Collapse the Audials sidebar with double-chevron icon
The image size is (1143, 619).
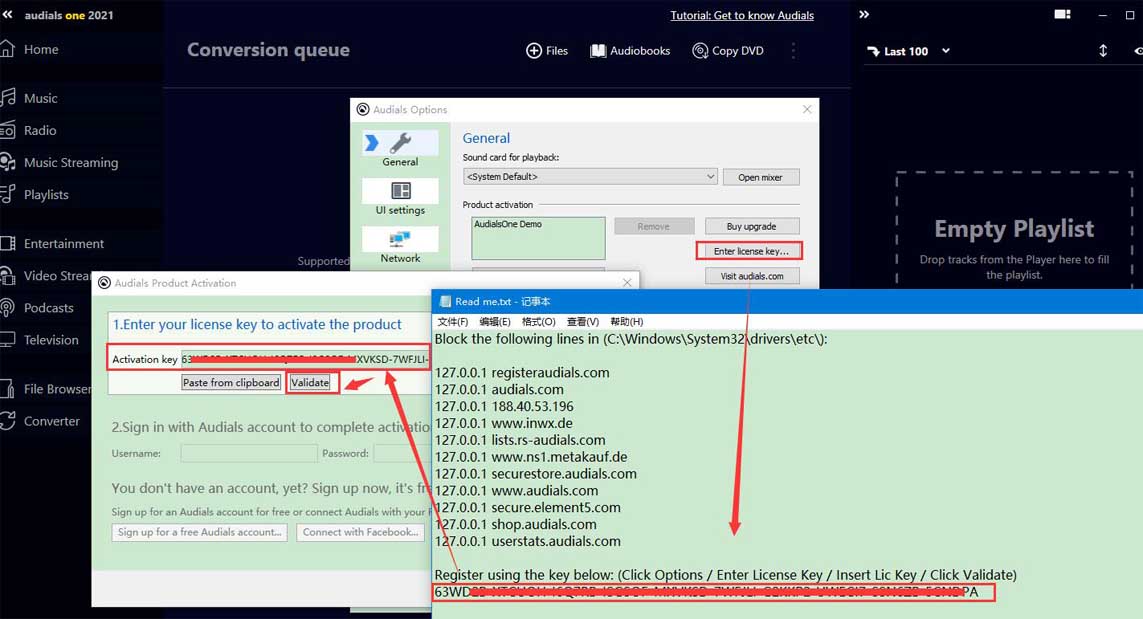[7, 15]
